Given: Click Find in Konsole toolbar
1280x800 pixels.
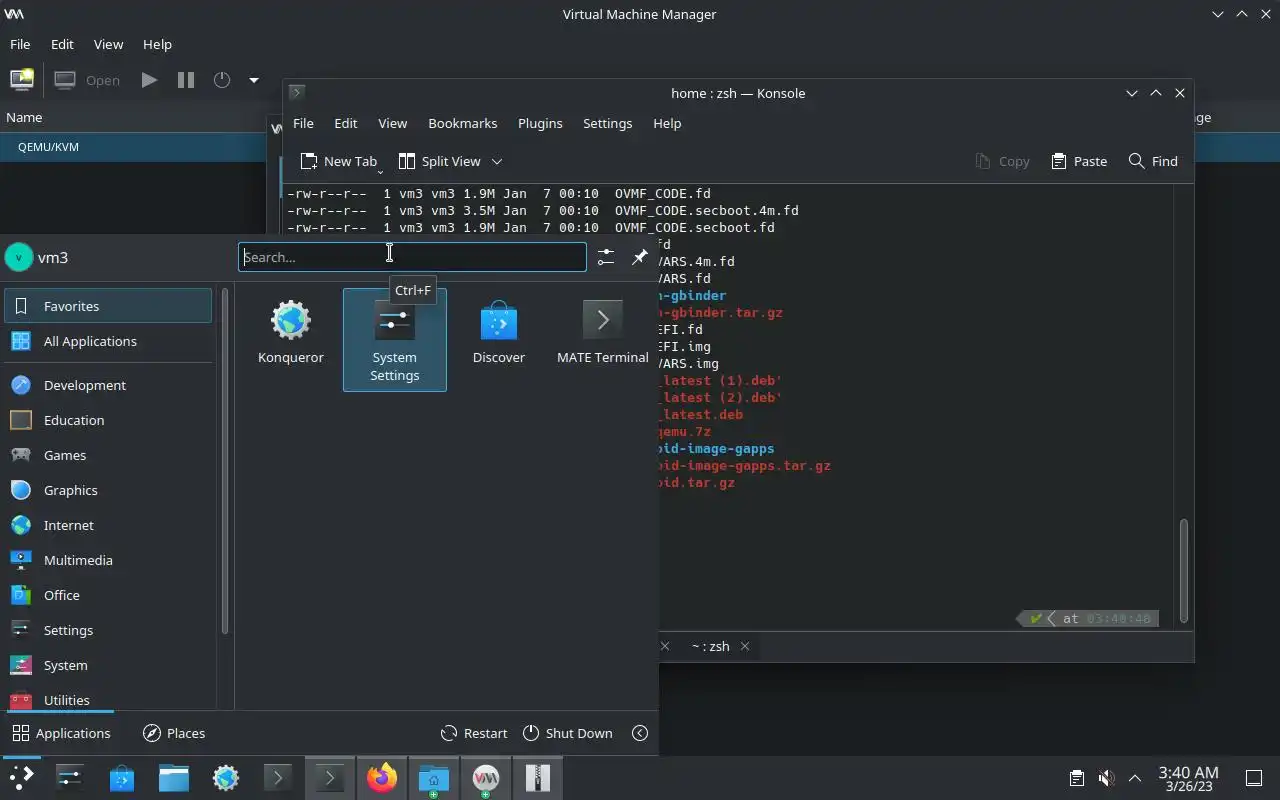Looking at the screenshot, I should 1153,161.
